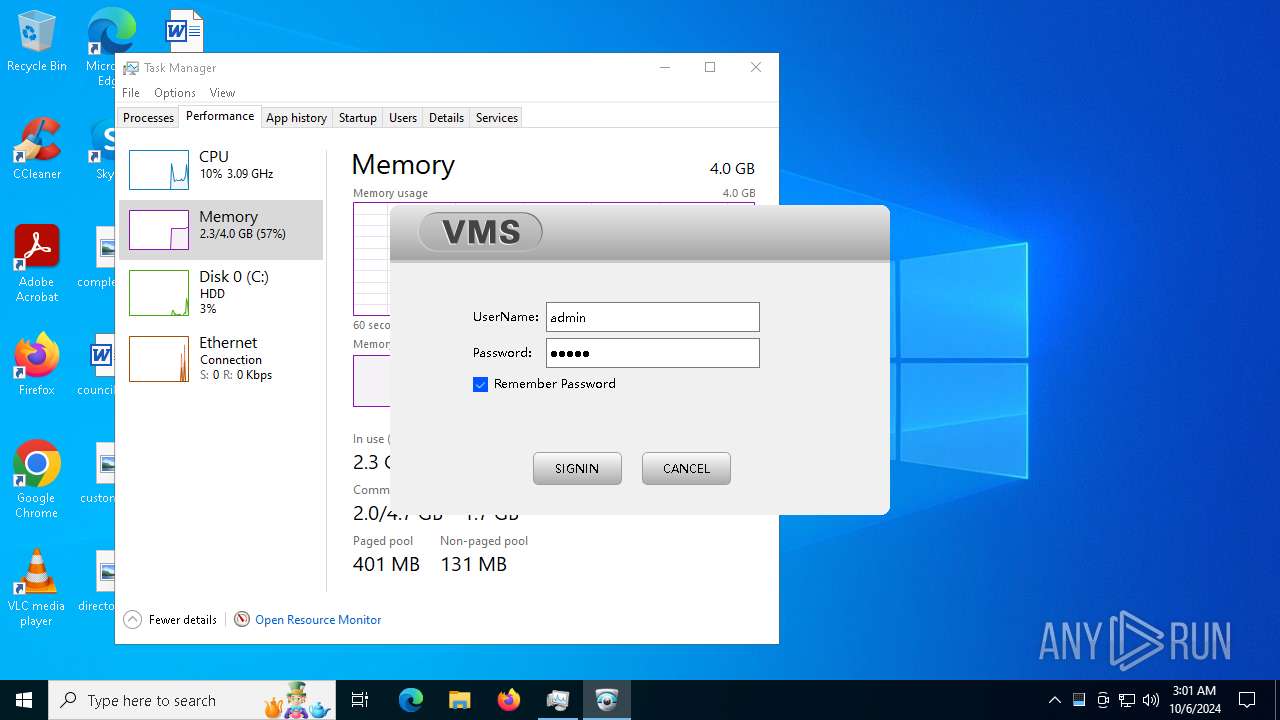Screen dimensions: 1280x720
Task: Maximize the Task Manager window
Action: 710,67
